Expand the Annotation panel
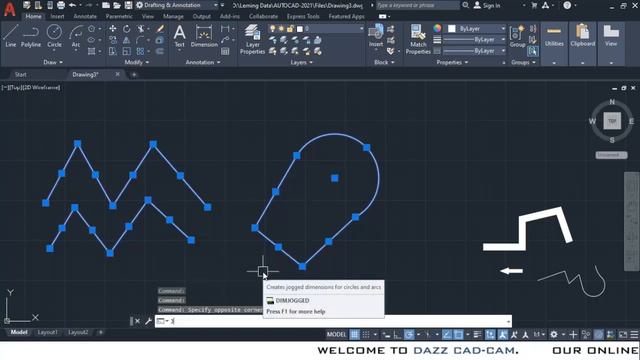The image size is (640, 360). pos(203,62)
